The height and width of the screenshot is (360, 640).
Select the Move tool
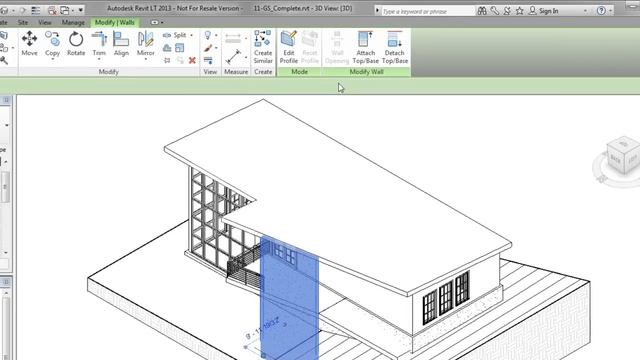[29, 44]
